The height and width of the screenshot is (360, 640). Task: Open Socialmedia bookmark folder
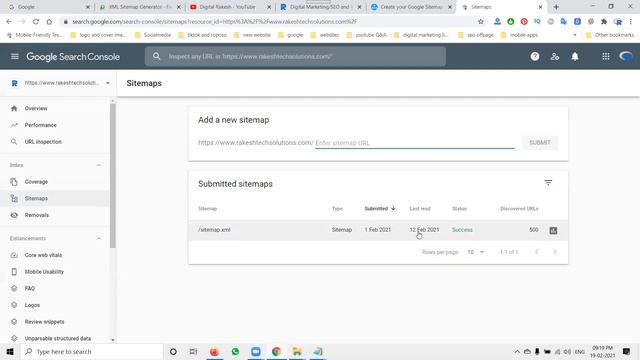click(153, 35)
